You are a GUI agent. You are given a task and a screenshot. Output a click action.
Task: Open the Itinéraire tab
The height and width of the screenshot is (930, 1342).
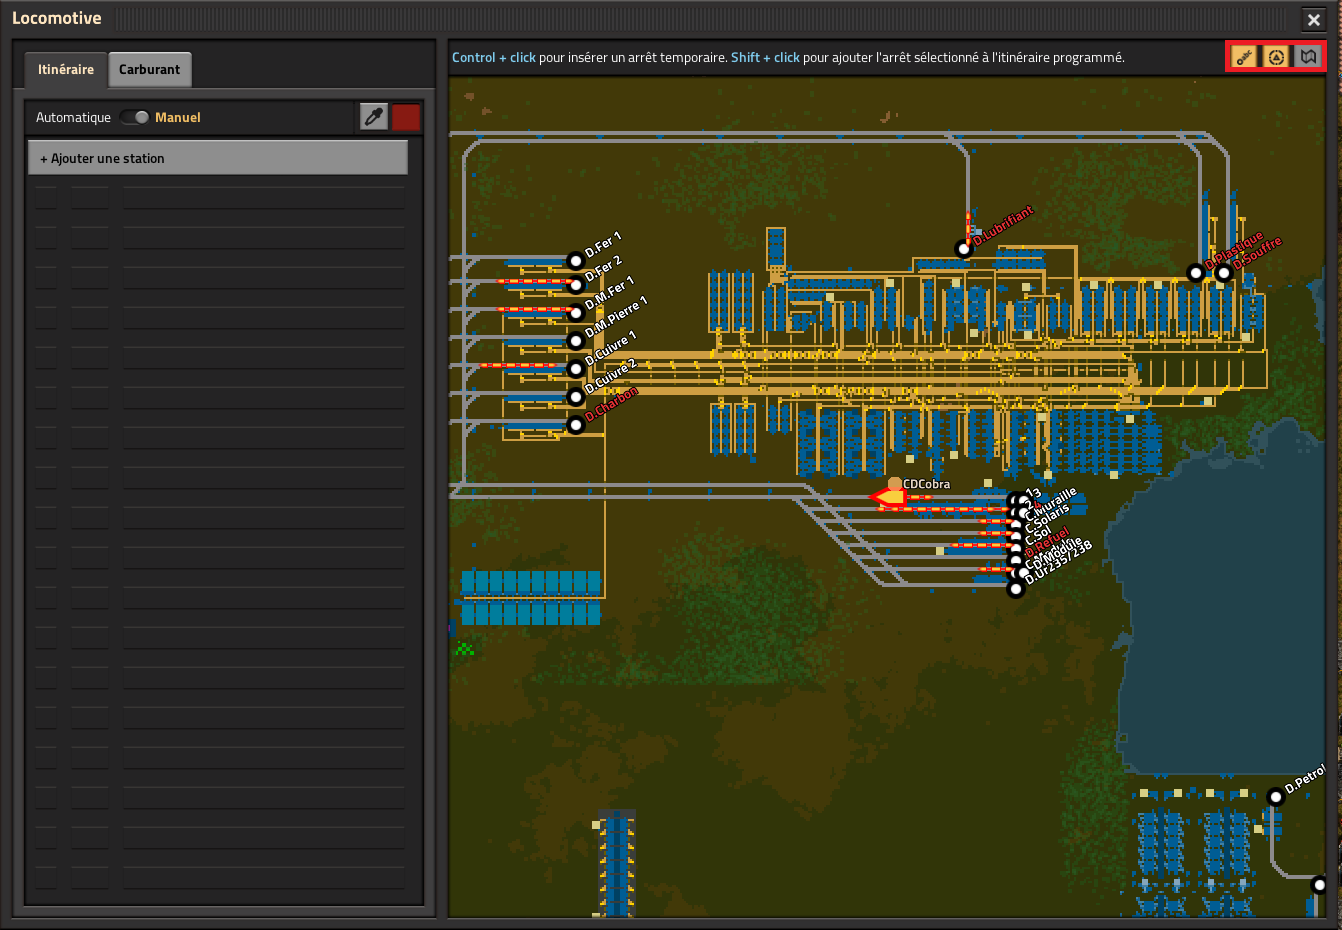click(x=66, y=69)
